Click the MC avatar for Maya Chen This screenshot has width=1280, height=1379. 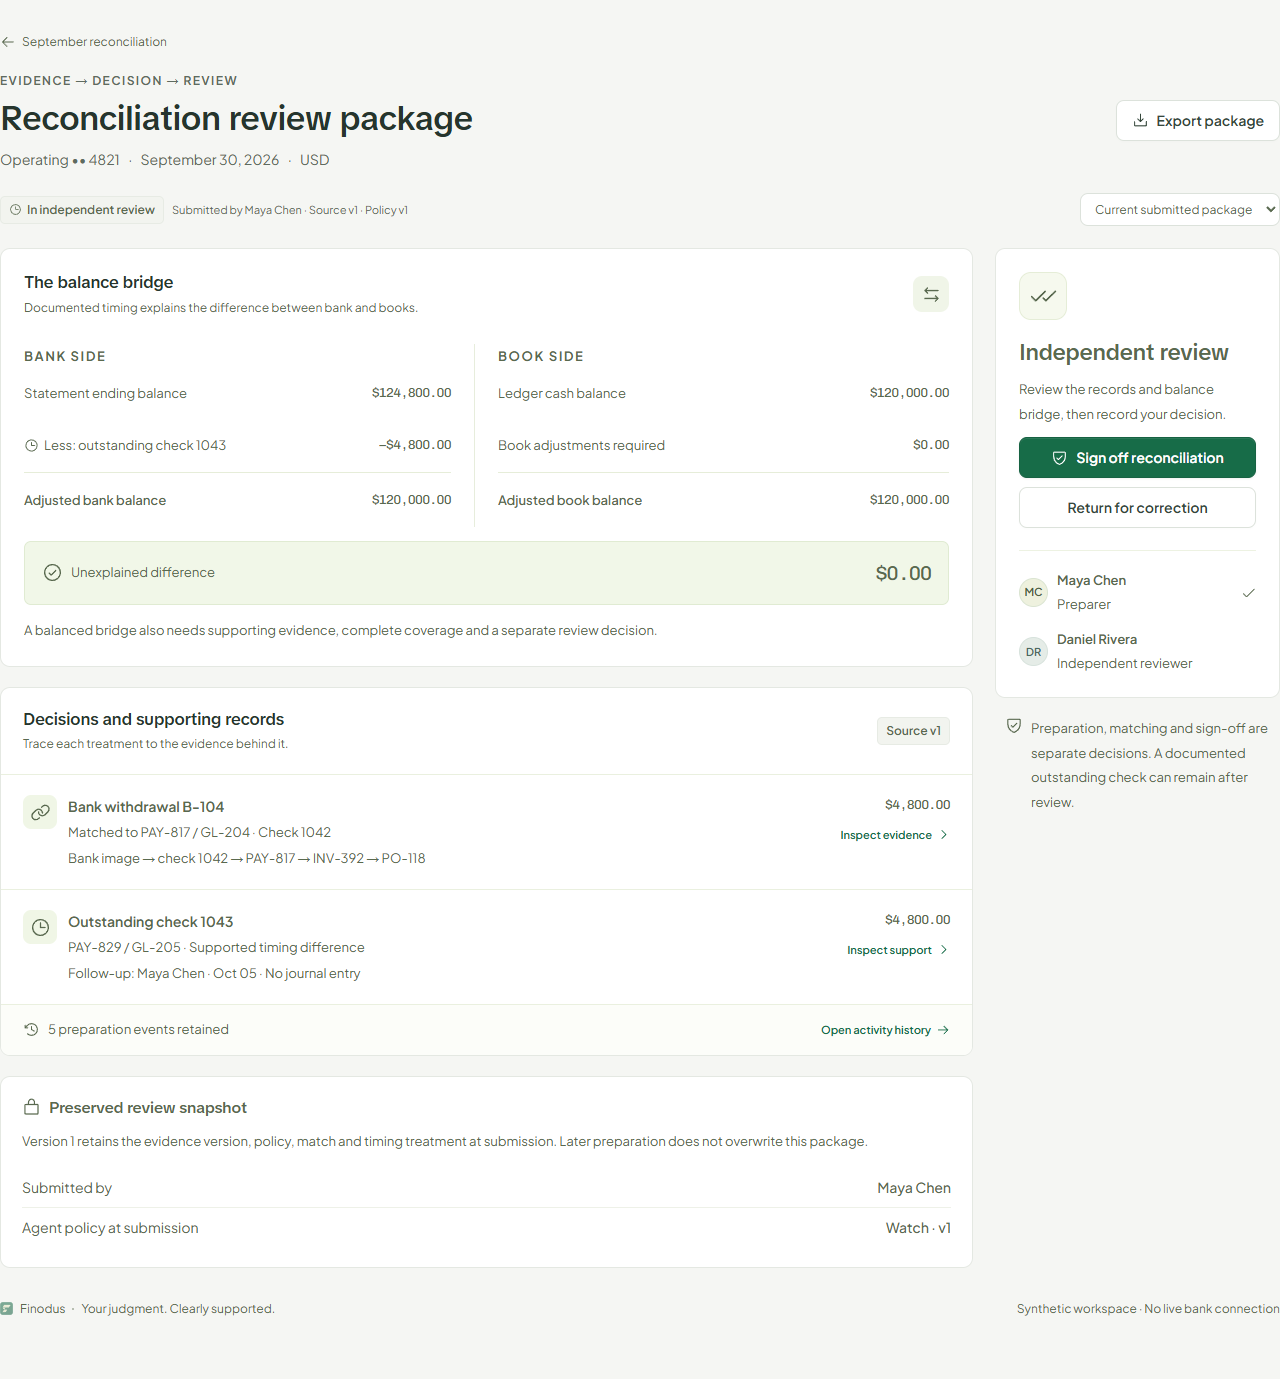pos(1033,592)
